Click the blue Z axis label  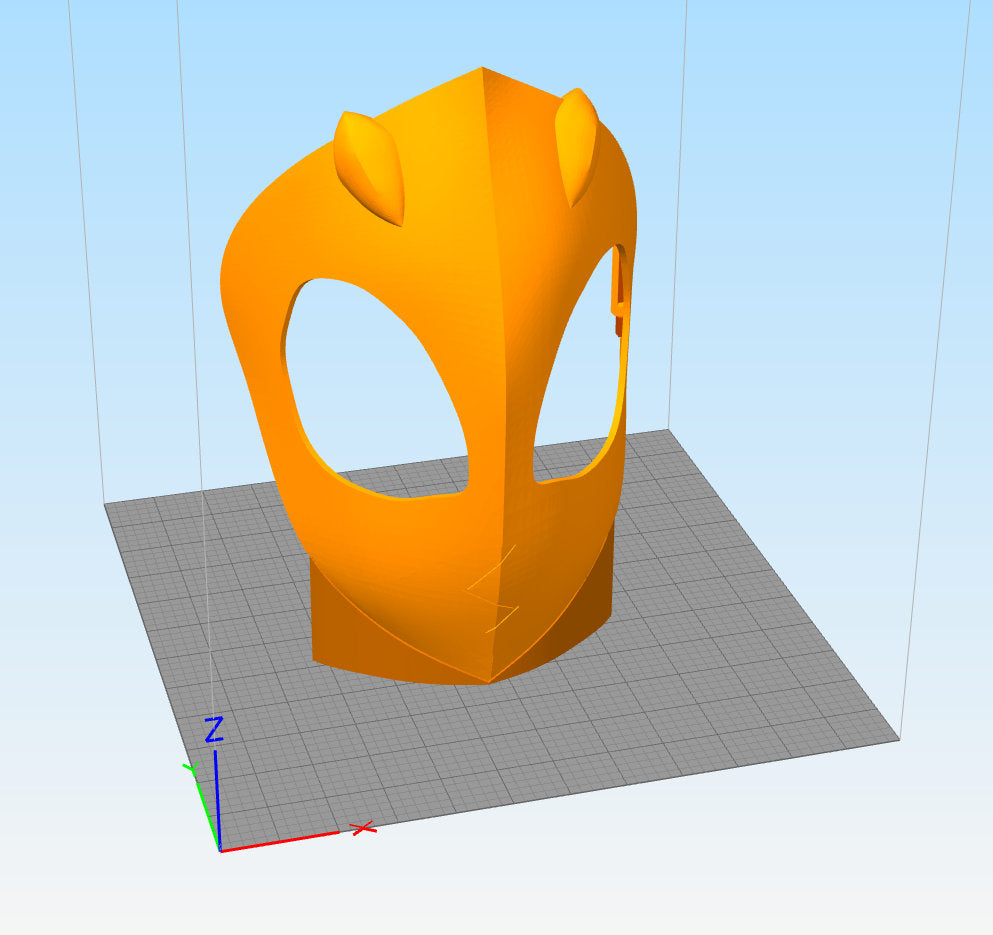tap(214, 729)
